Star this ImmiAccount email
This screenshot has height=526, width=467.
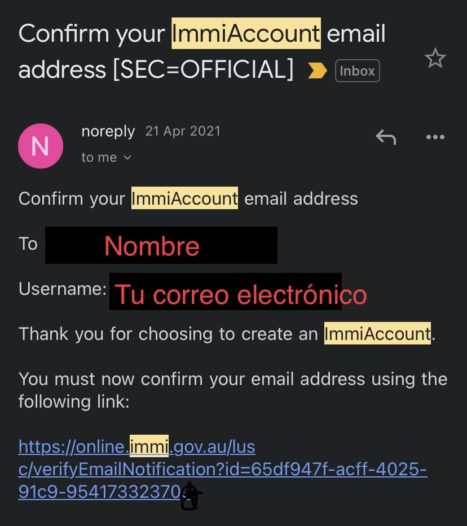(x=435, y=58)
